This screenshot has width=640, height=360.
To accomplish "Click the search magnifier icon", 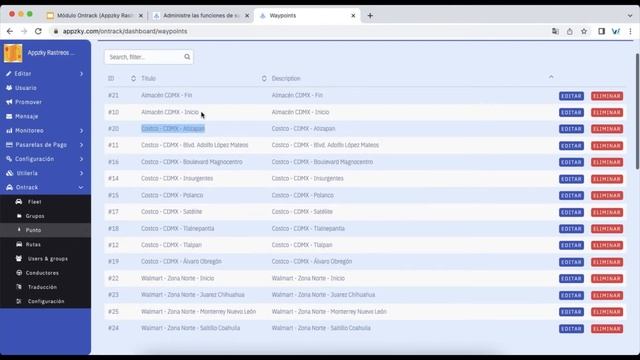I will 187,57.
